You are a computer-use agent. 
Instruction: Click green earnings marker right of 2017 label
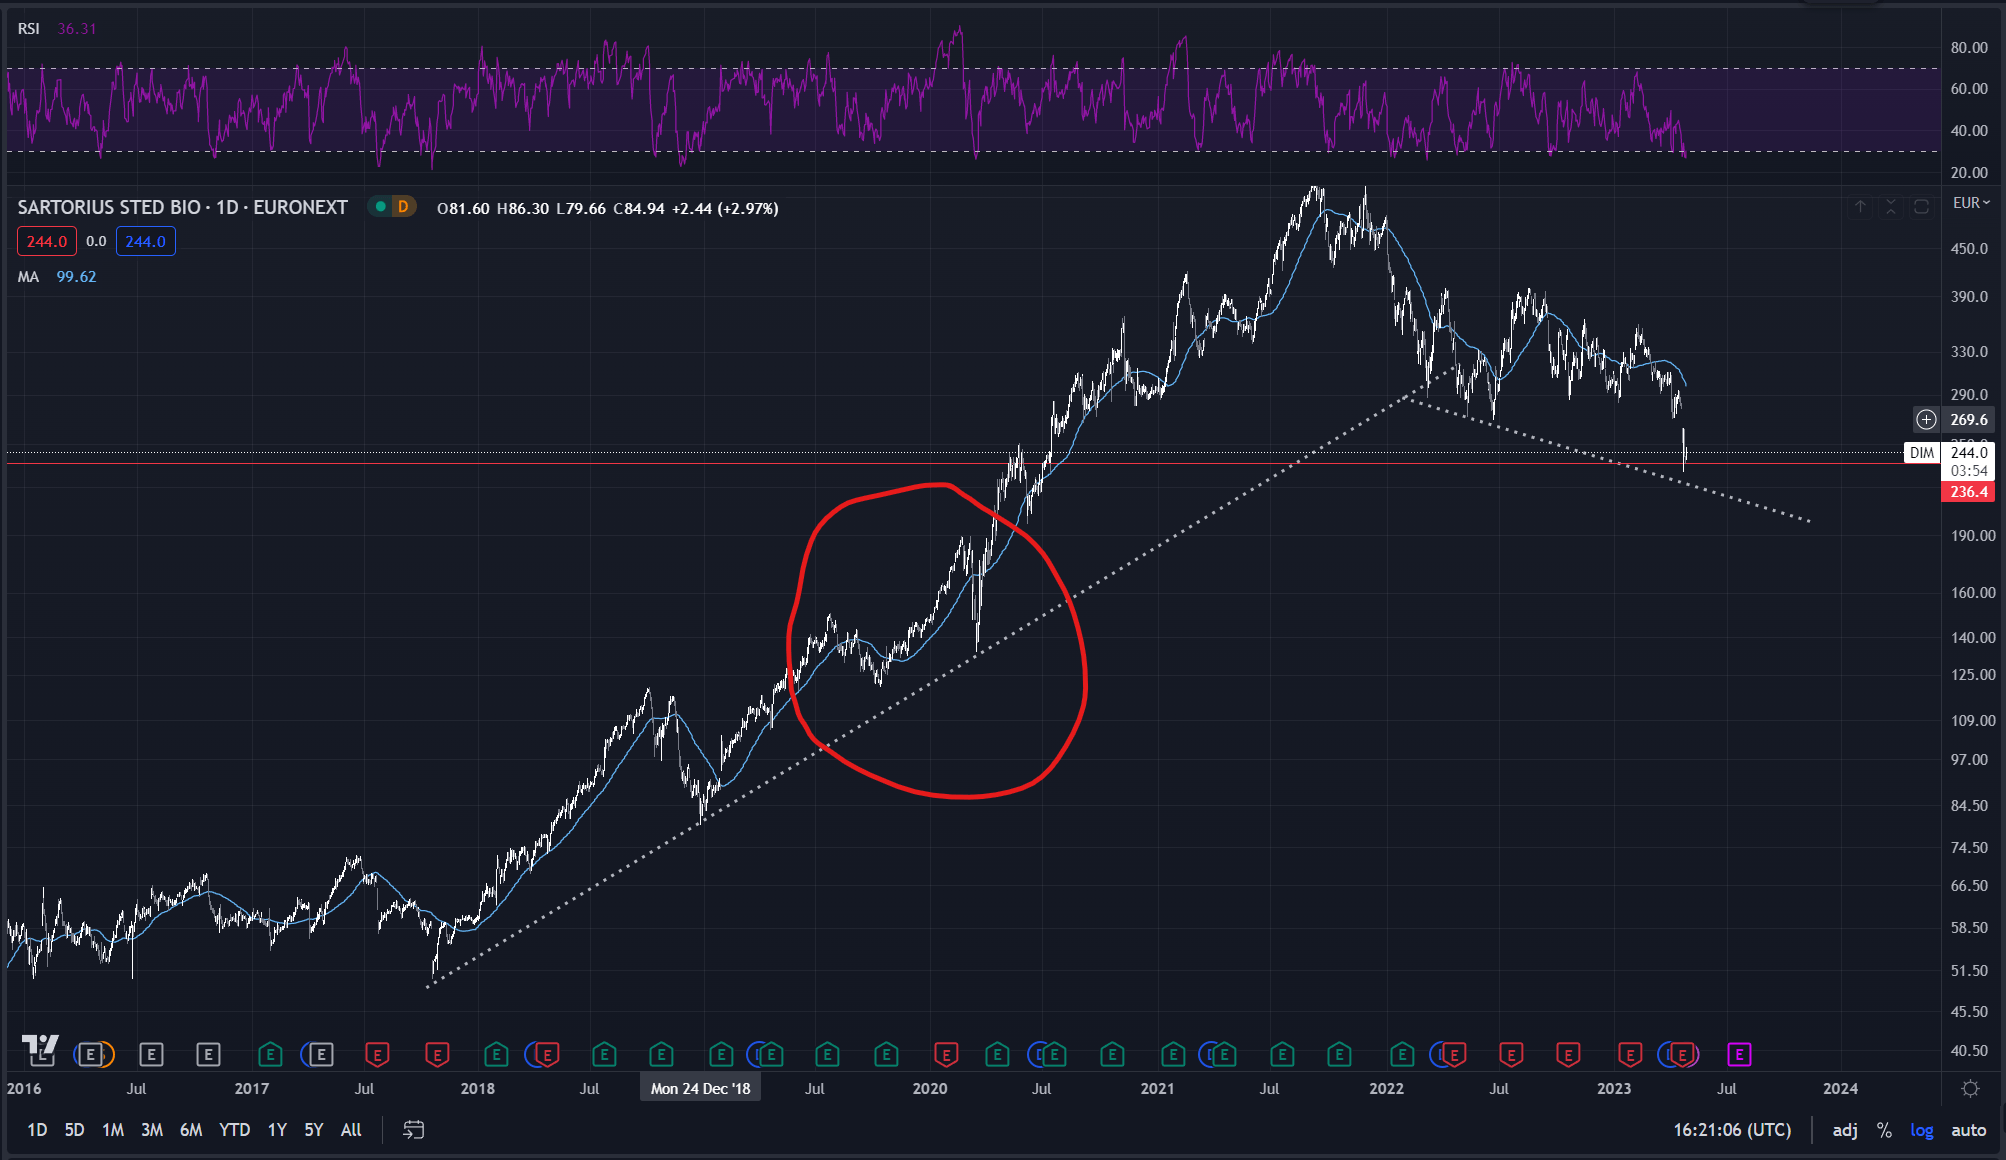[x=270, y=1055]
